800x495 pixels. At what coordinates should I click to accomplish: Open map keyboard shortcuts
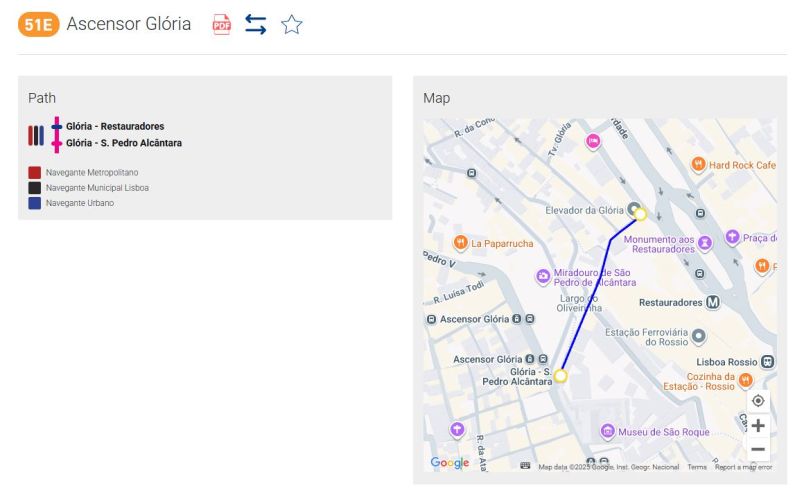[x=525, y=466]
